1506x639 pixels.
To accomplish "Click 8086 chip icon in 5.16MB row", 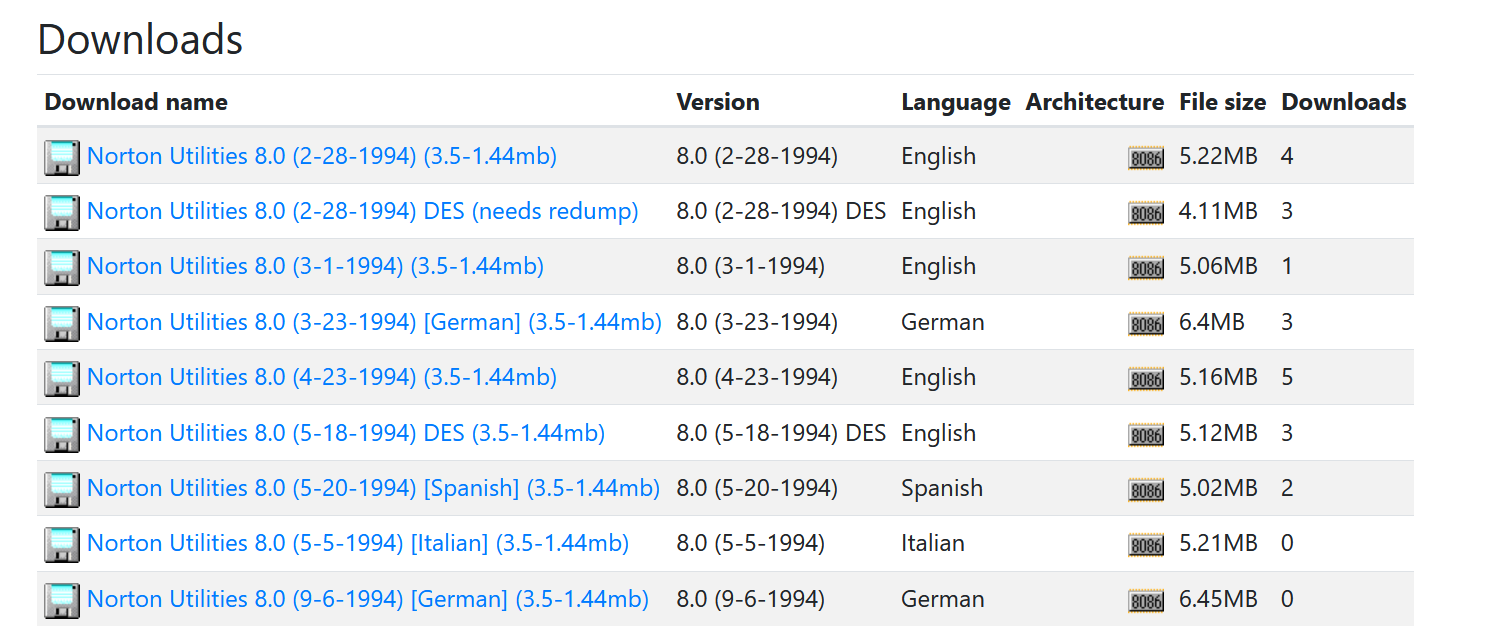I will [x=1146, y=379].
